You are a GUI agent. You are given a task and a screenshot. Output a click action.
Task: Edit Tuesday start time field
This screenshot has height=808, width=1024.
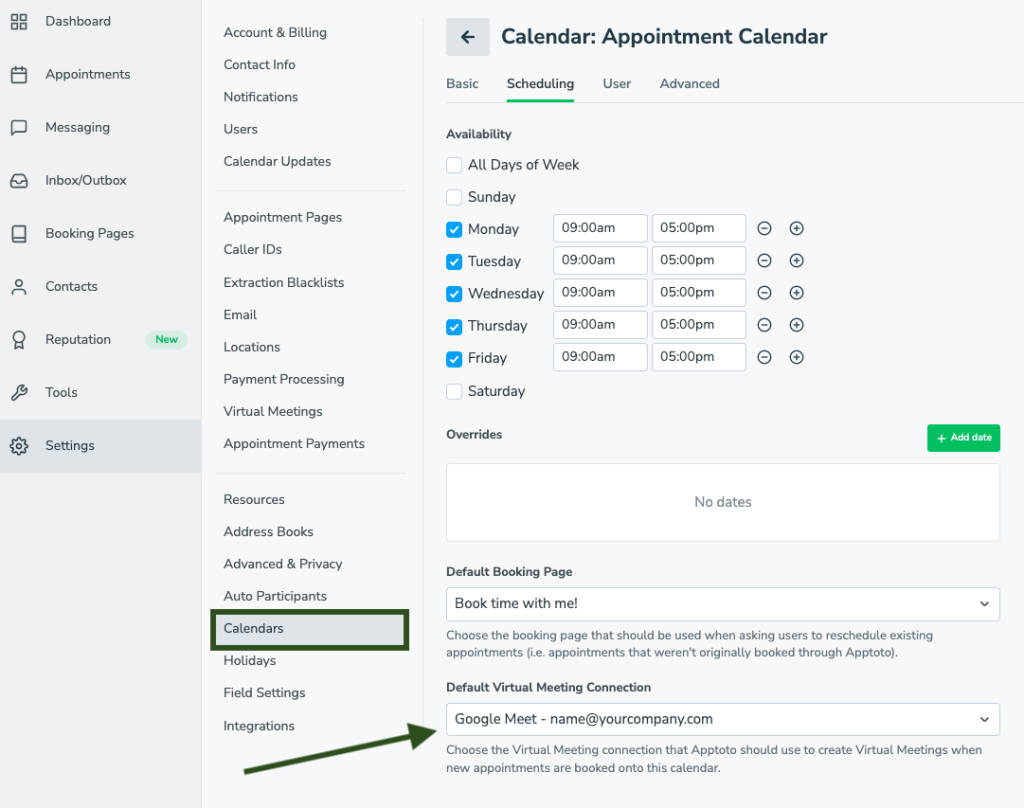[600, 260]
